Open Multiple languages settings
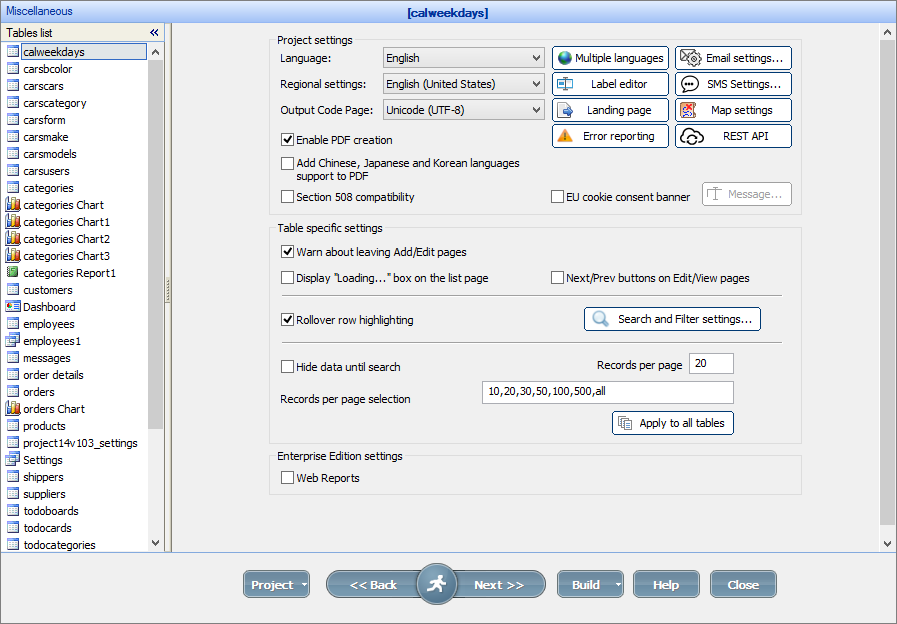The width and height of the screenshot is (897, 624). click(609, 58)
